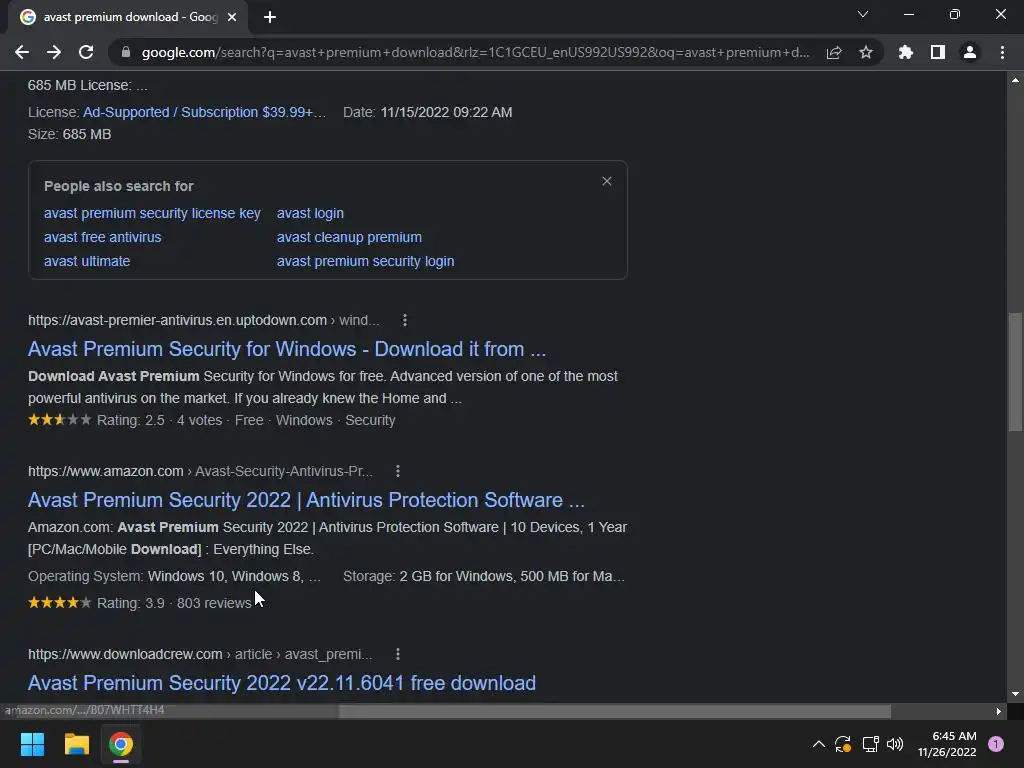Click the scroll up arrow
Screen dimensions: 1024x768
pos(1015,80)
